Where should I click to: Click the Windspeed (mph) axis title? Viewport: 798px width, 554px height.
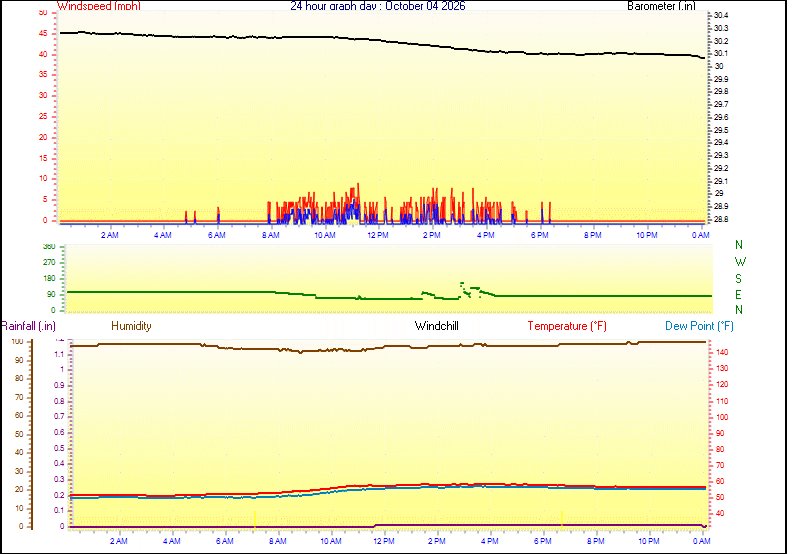(99, 6)
